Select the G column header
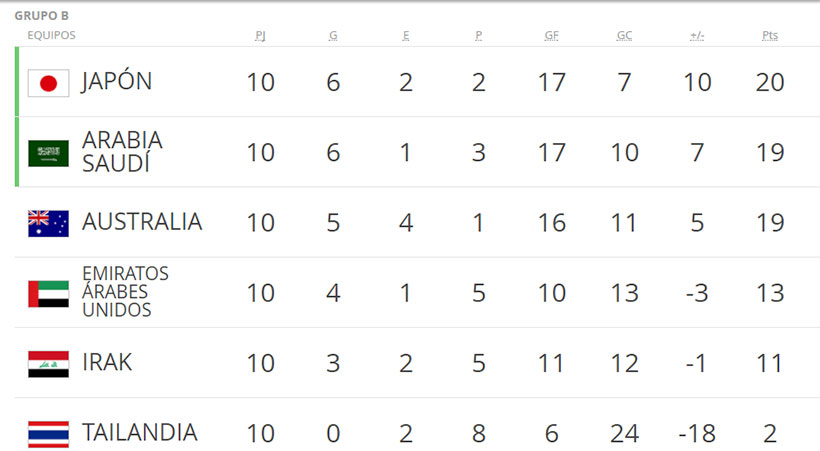Viewport: 820px width, 451px height. tap(333, 36)
